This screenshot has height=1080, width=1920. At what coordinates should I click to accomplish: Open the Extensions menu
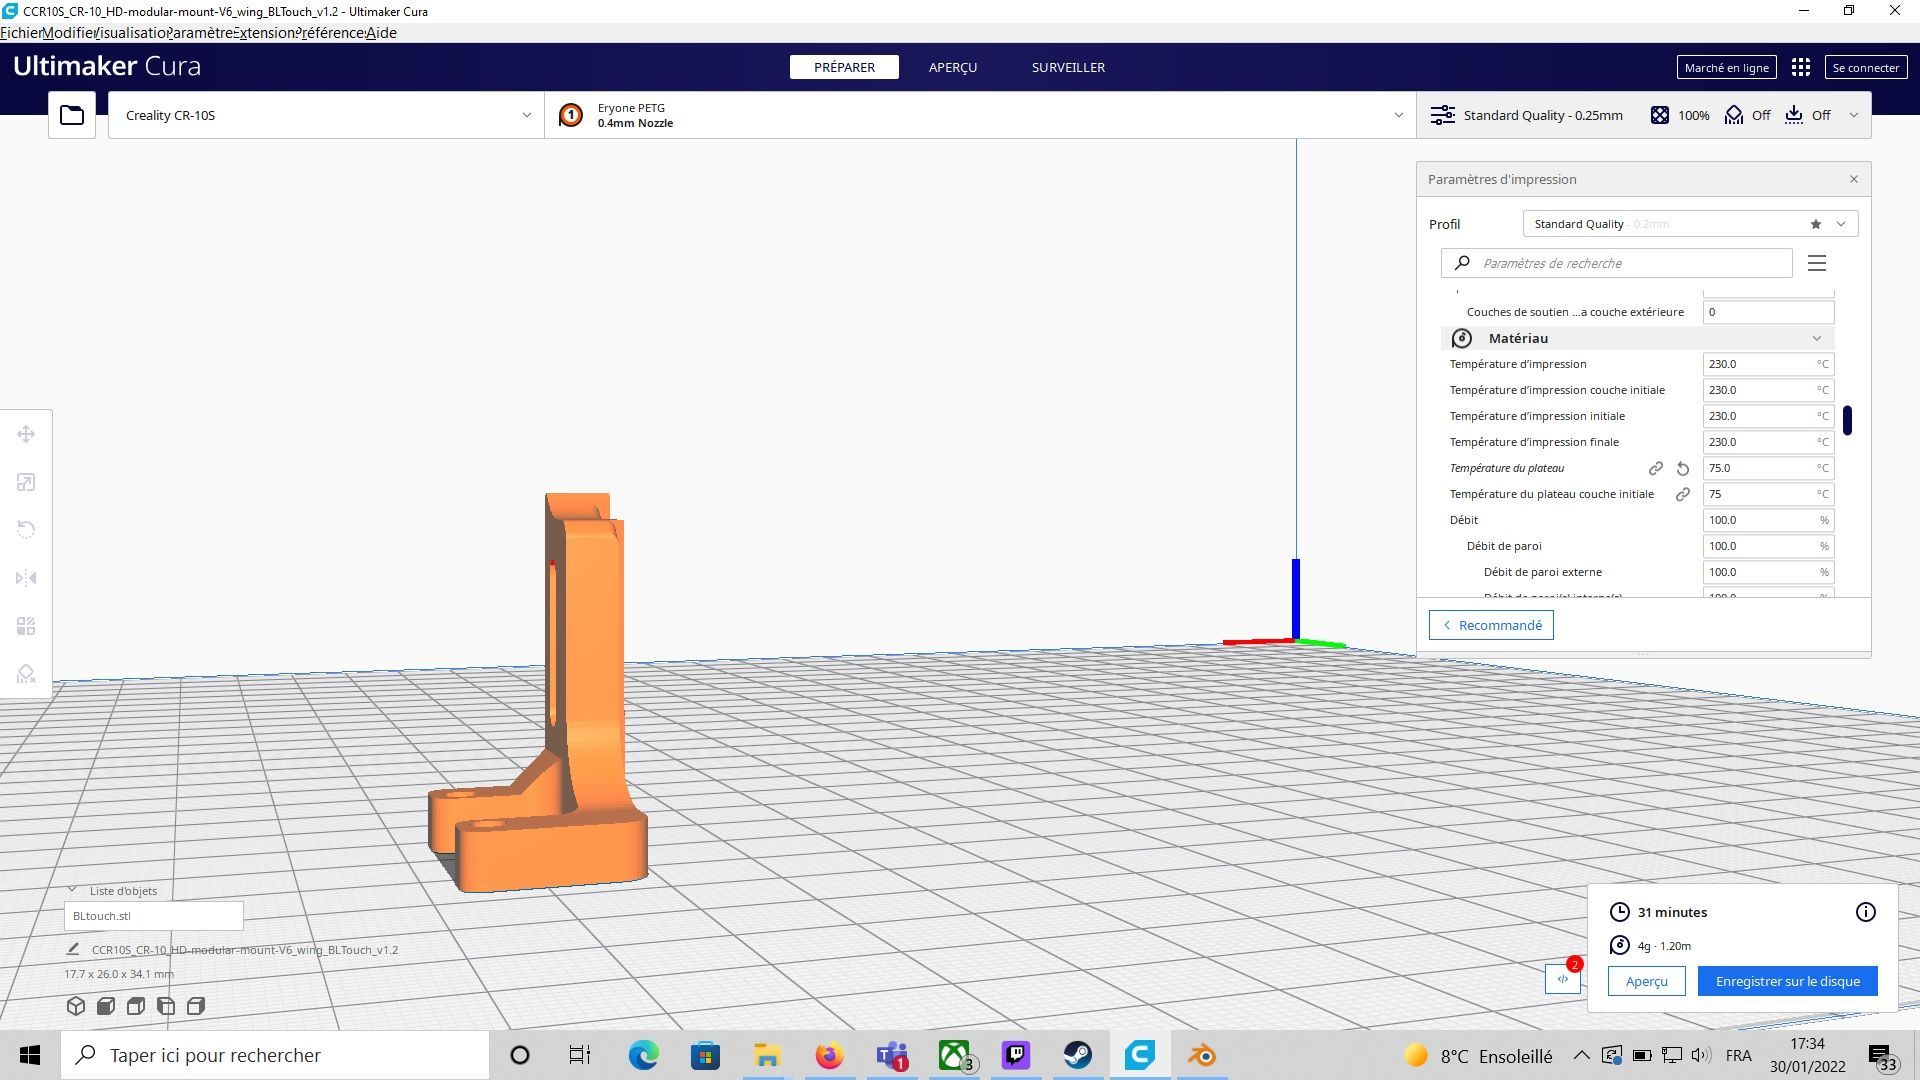coord(266,32)
